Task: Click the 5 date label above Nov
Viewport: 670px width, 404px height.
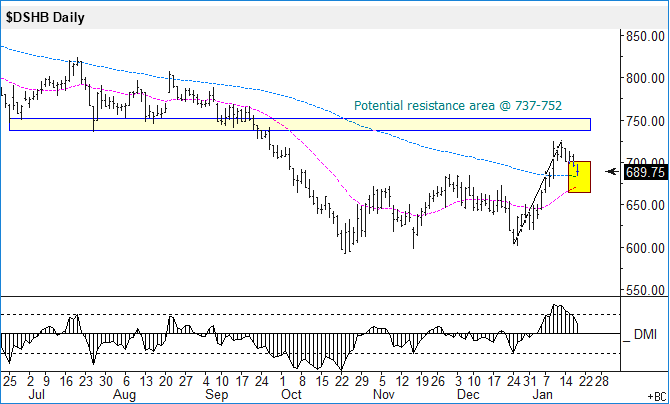Action: click(x=382, y=381)
